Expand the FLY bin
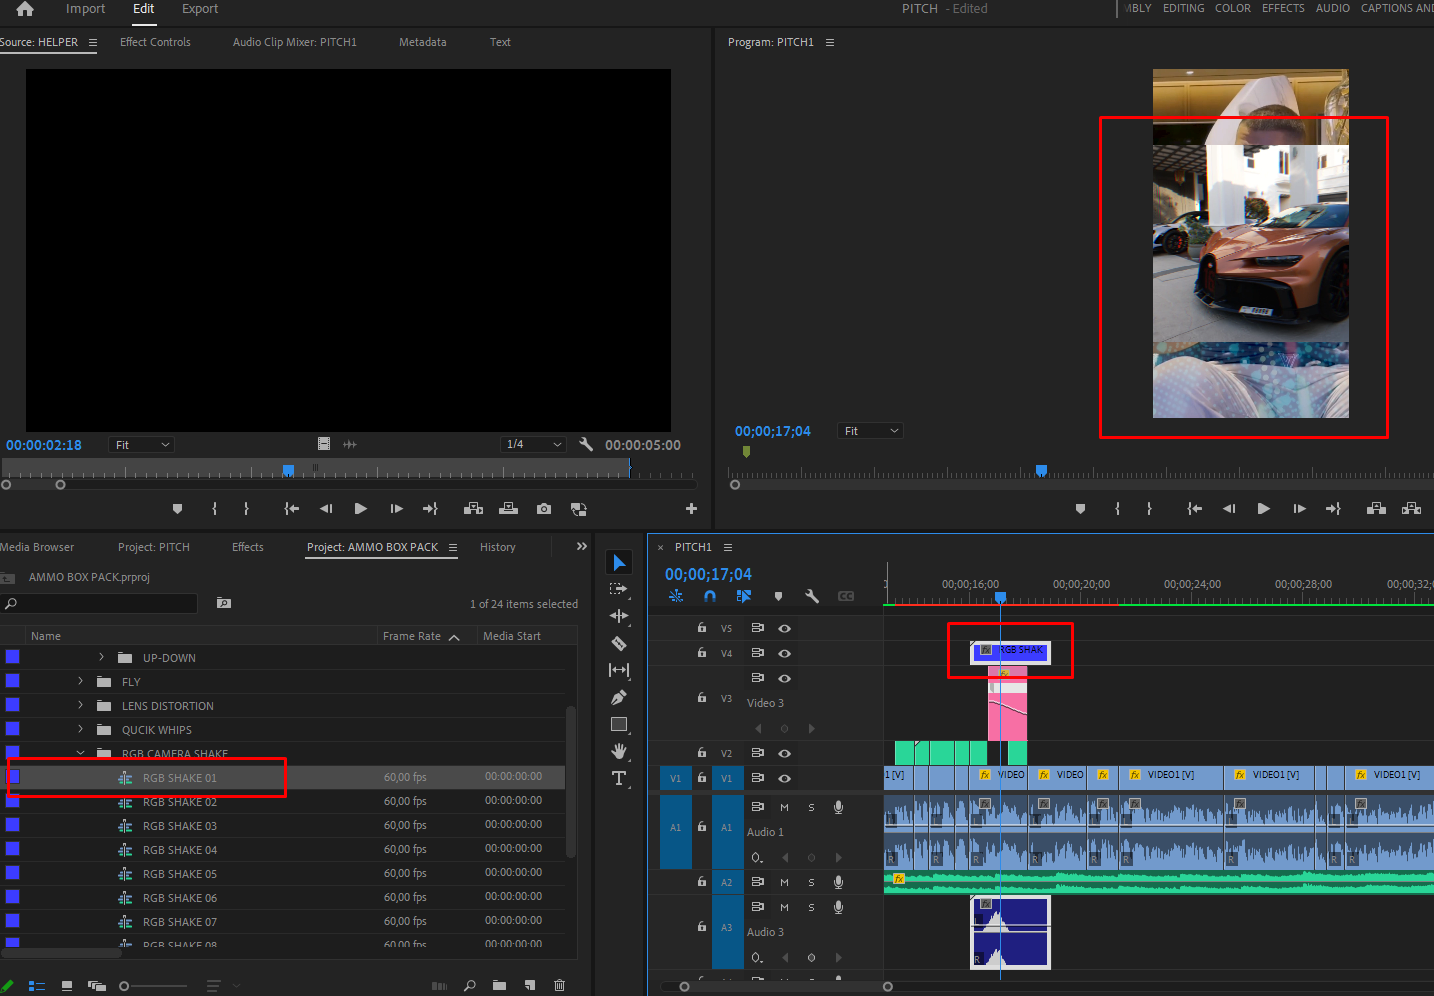The width and height of the screenshot is (1434, 996). pyautogui.click(x=80, y=681)
